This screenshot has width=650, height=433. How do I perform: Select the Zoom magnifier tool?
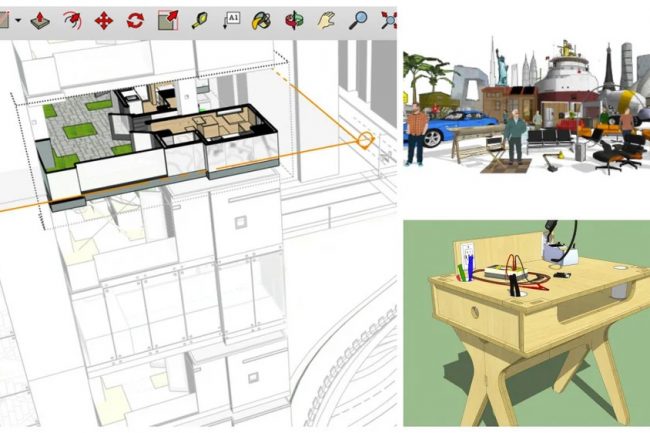[357, 19]
